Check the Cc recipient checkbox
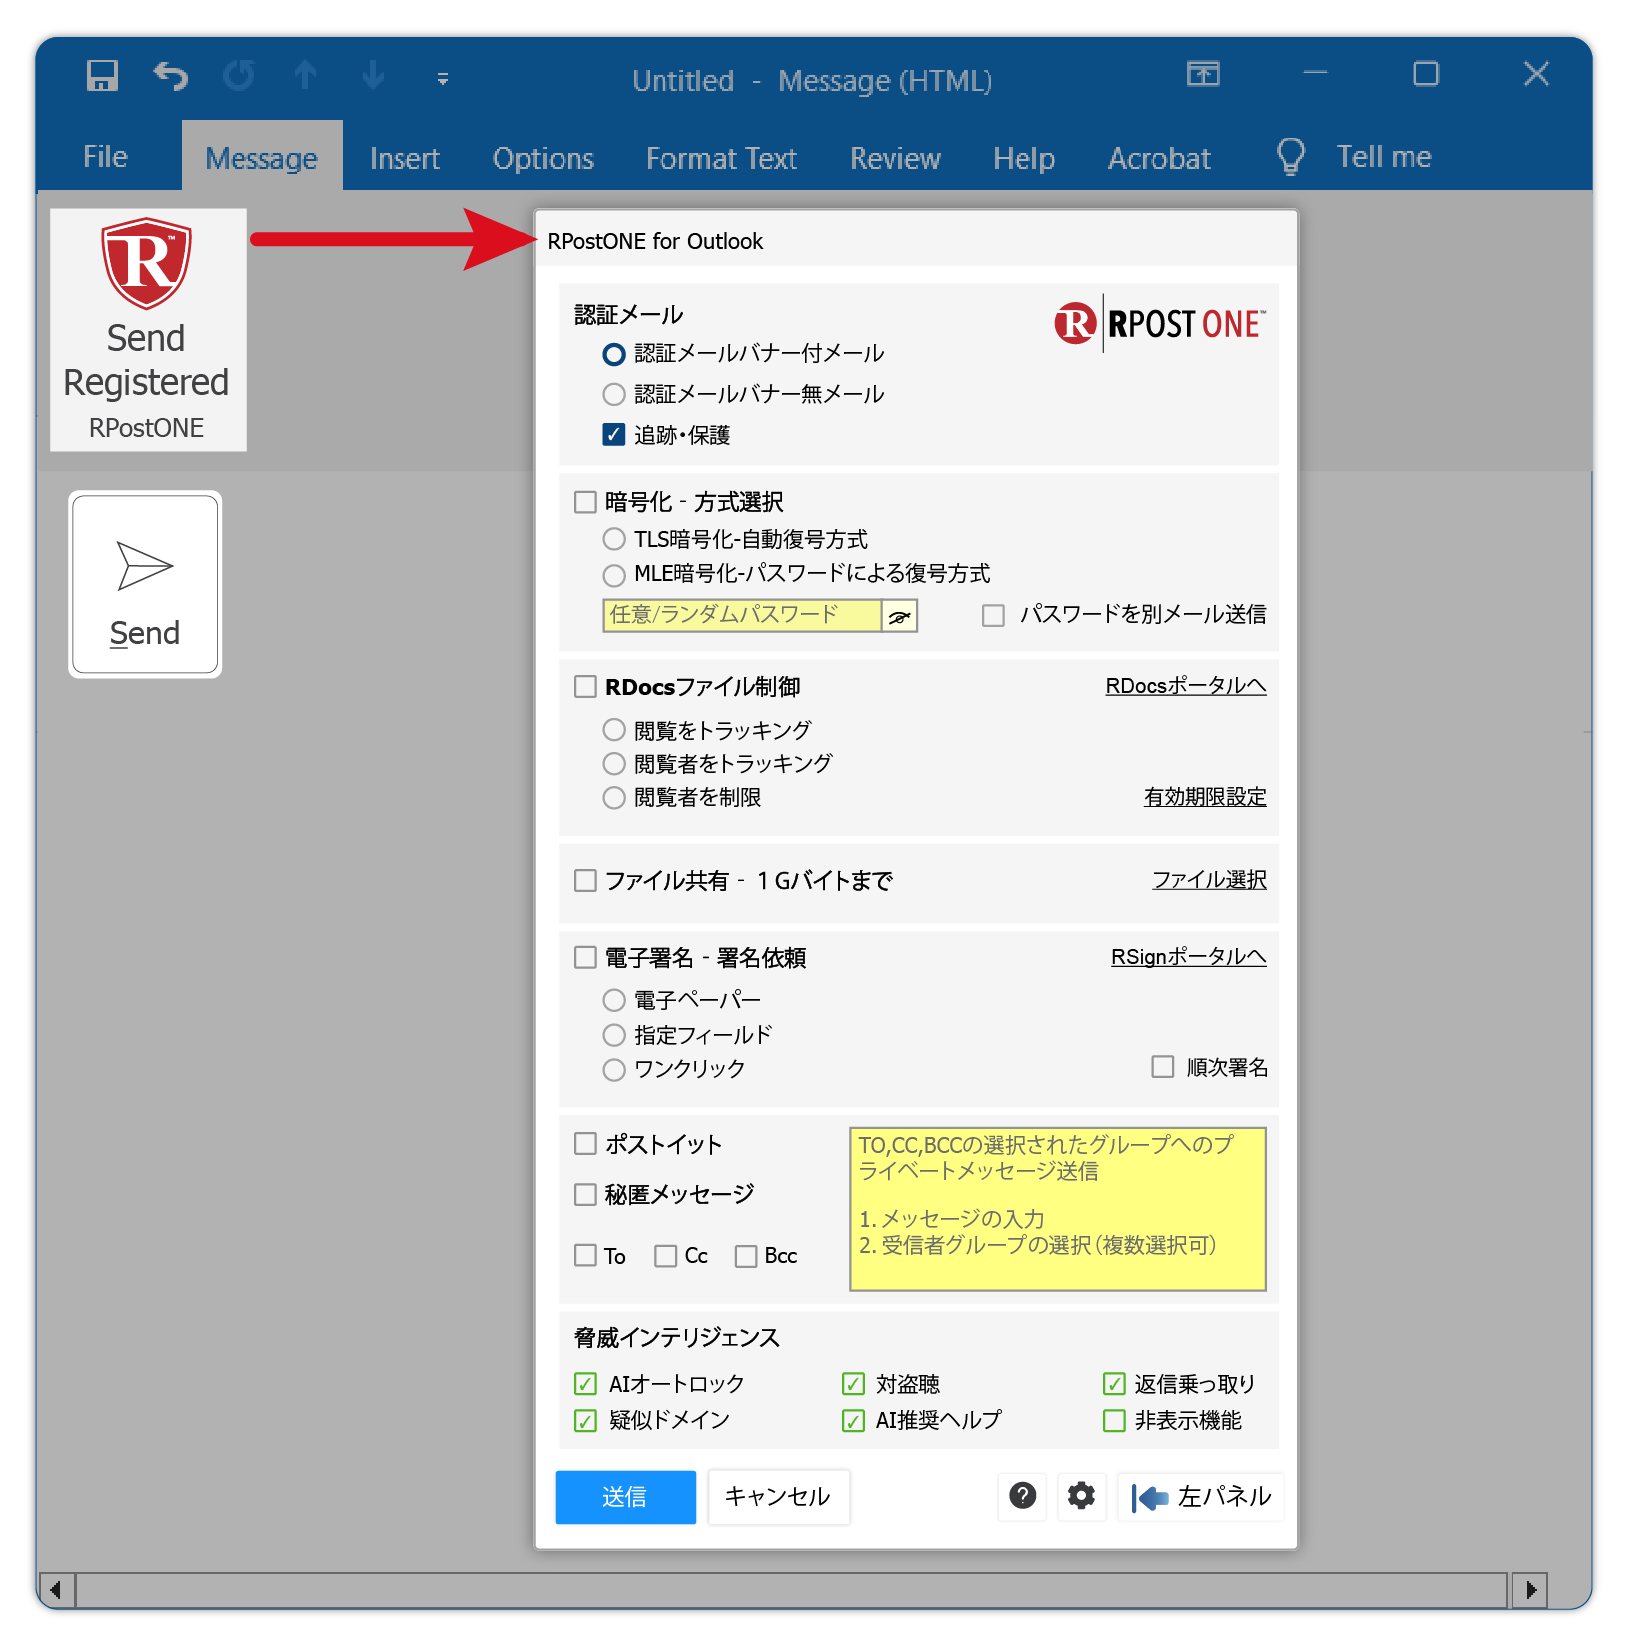The image size is (1629, 1639). point(665,1256)
